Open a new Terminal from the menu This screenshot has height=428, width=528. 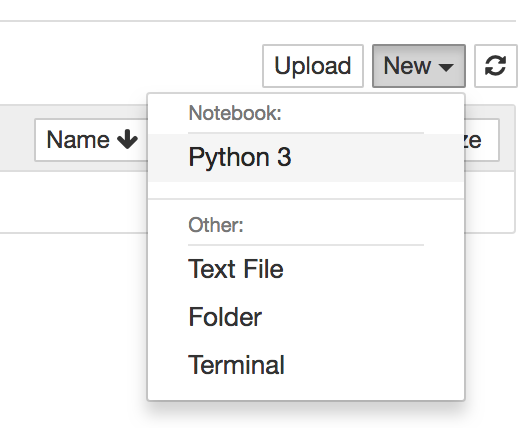(x=306, y=365)
